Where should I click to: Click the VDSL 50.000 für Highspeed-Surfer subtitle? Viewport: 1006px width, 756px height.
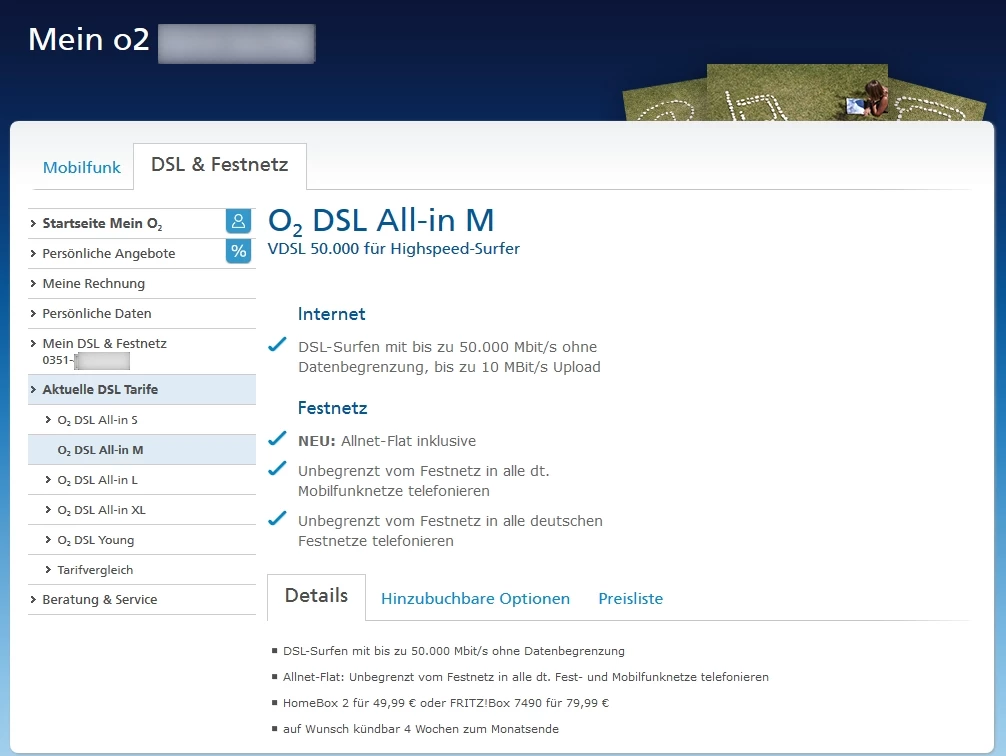pos(393,249)
